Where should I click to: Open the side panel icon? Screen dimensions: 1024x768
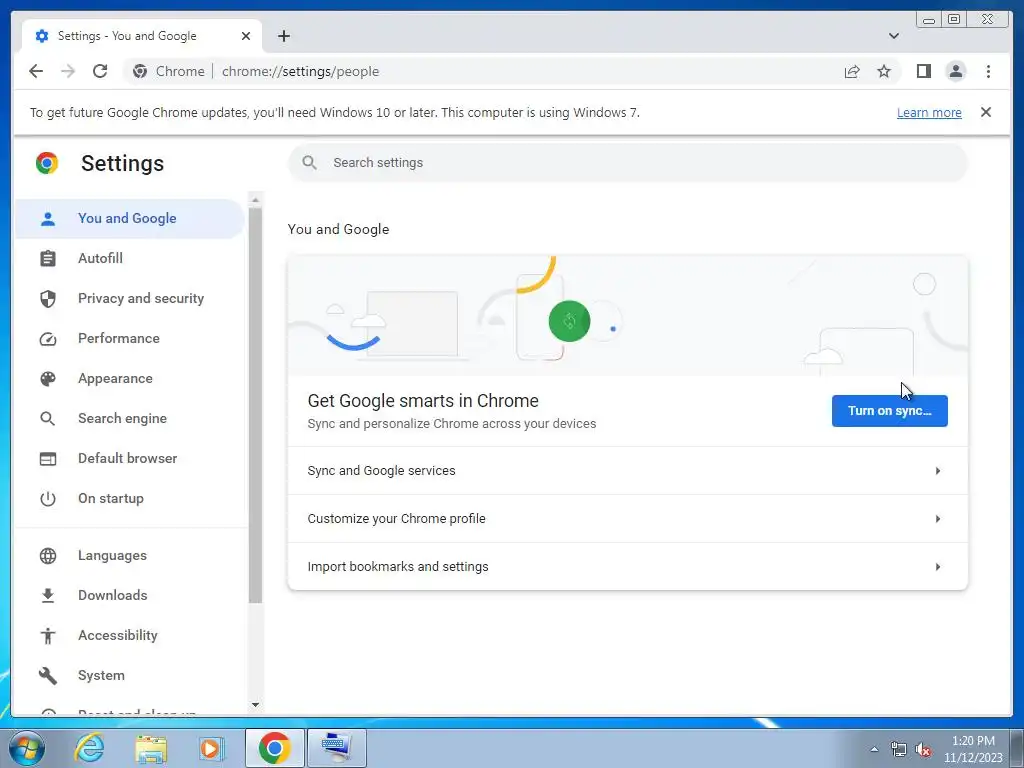pos(923,71)
